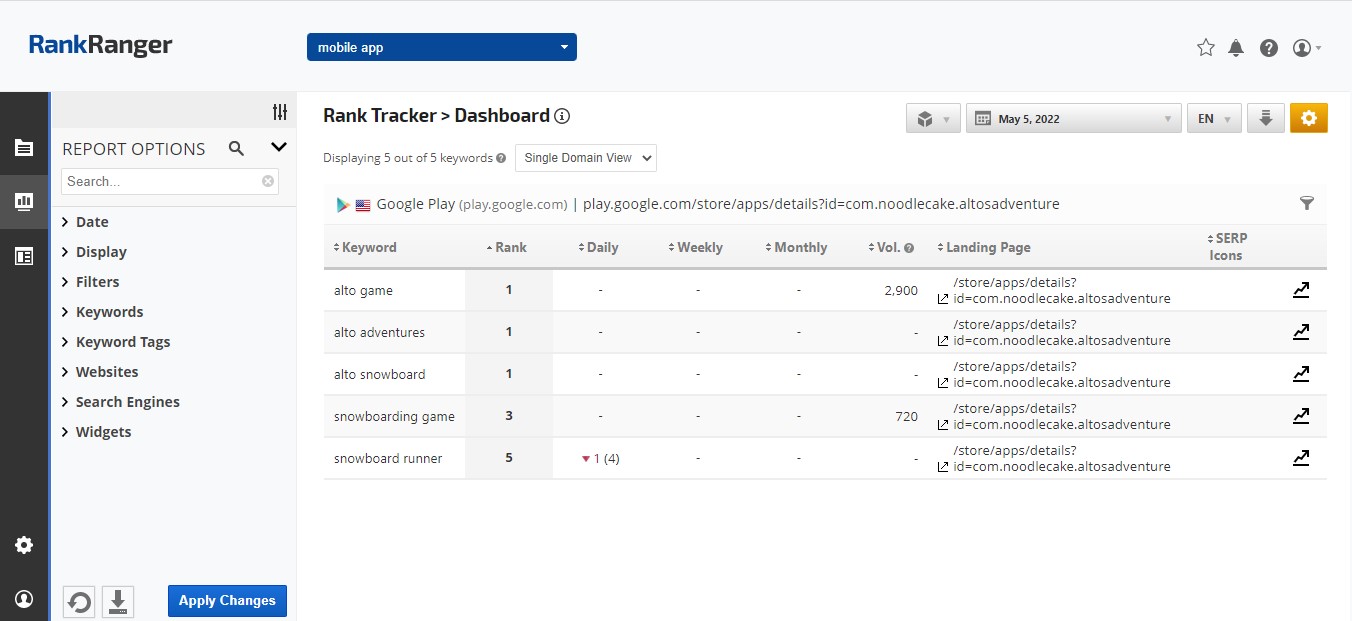This screenshot has height=621, width=1352.
Task: Open the dashboard layout icon in sidebar
Action: click(x=24, y=256)
